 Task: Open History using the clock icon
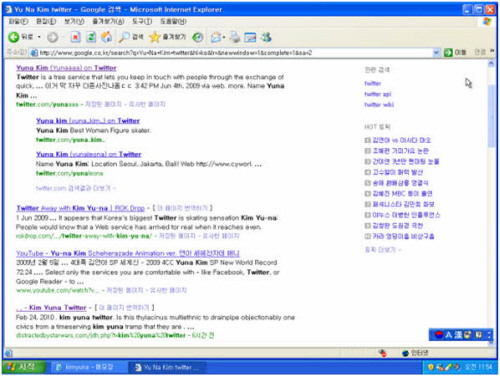[198, 37]
